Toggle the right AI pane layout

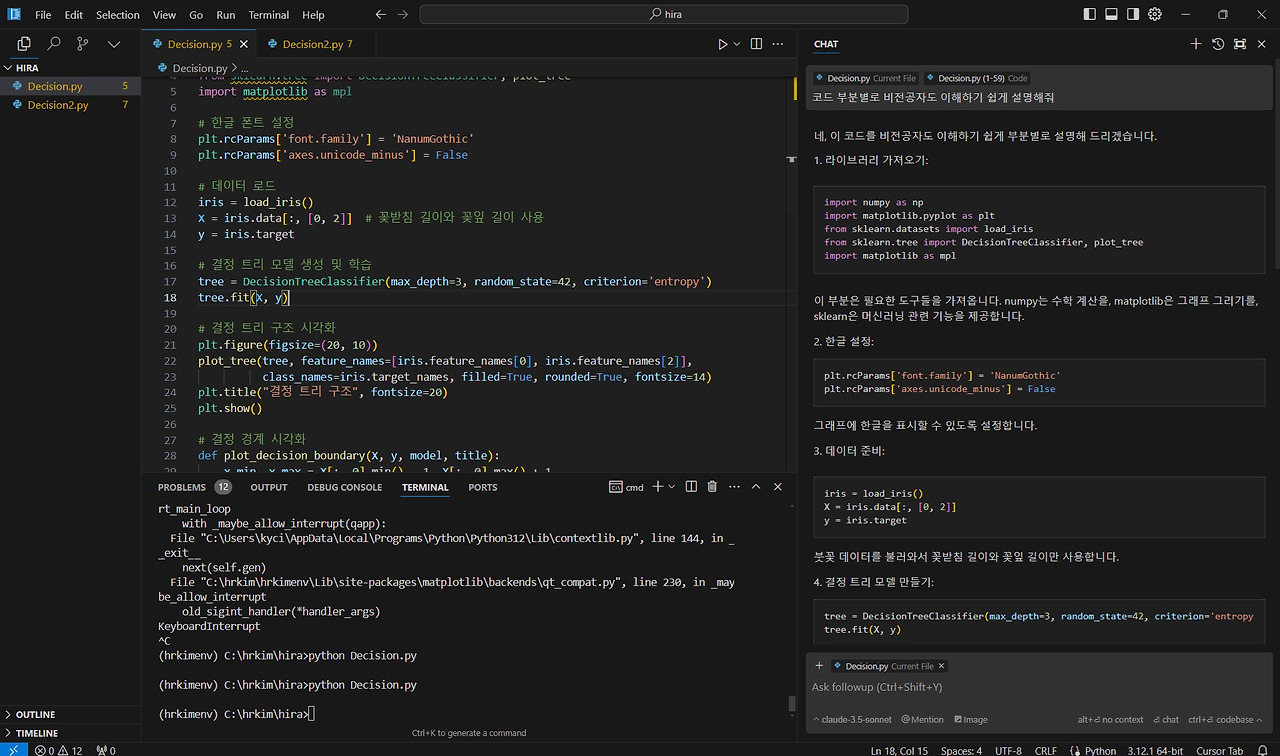tap(1133, 15)
